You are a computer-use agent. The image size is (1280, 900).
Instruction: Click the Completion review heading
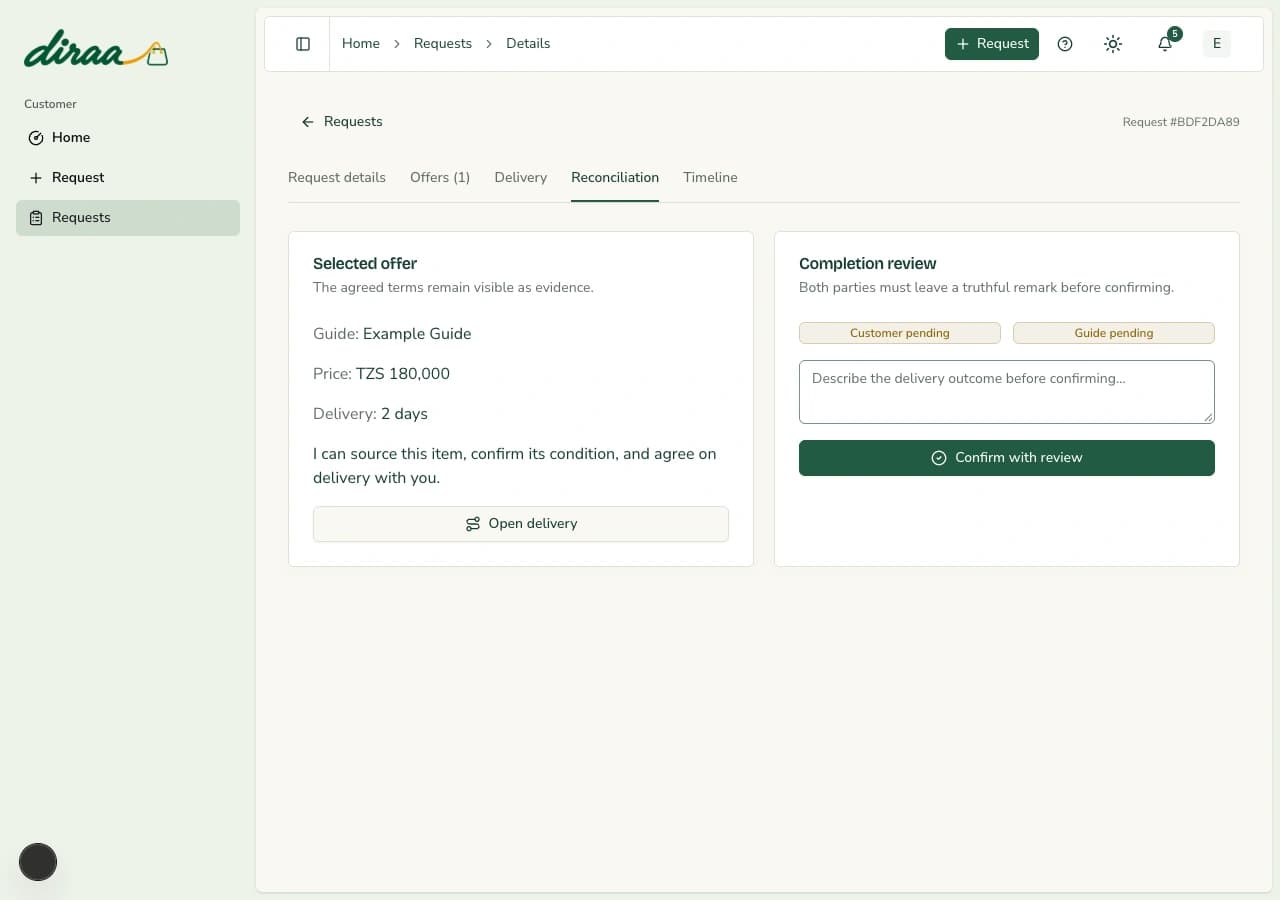point(868,264)
